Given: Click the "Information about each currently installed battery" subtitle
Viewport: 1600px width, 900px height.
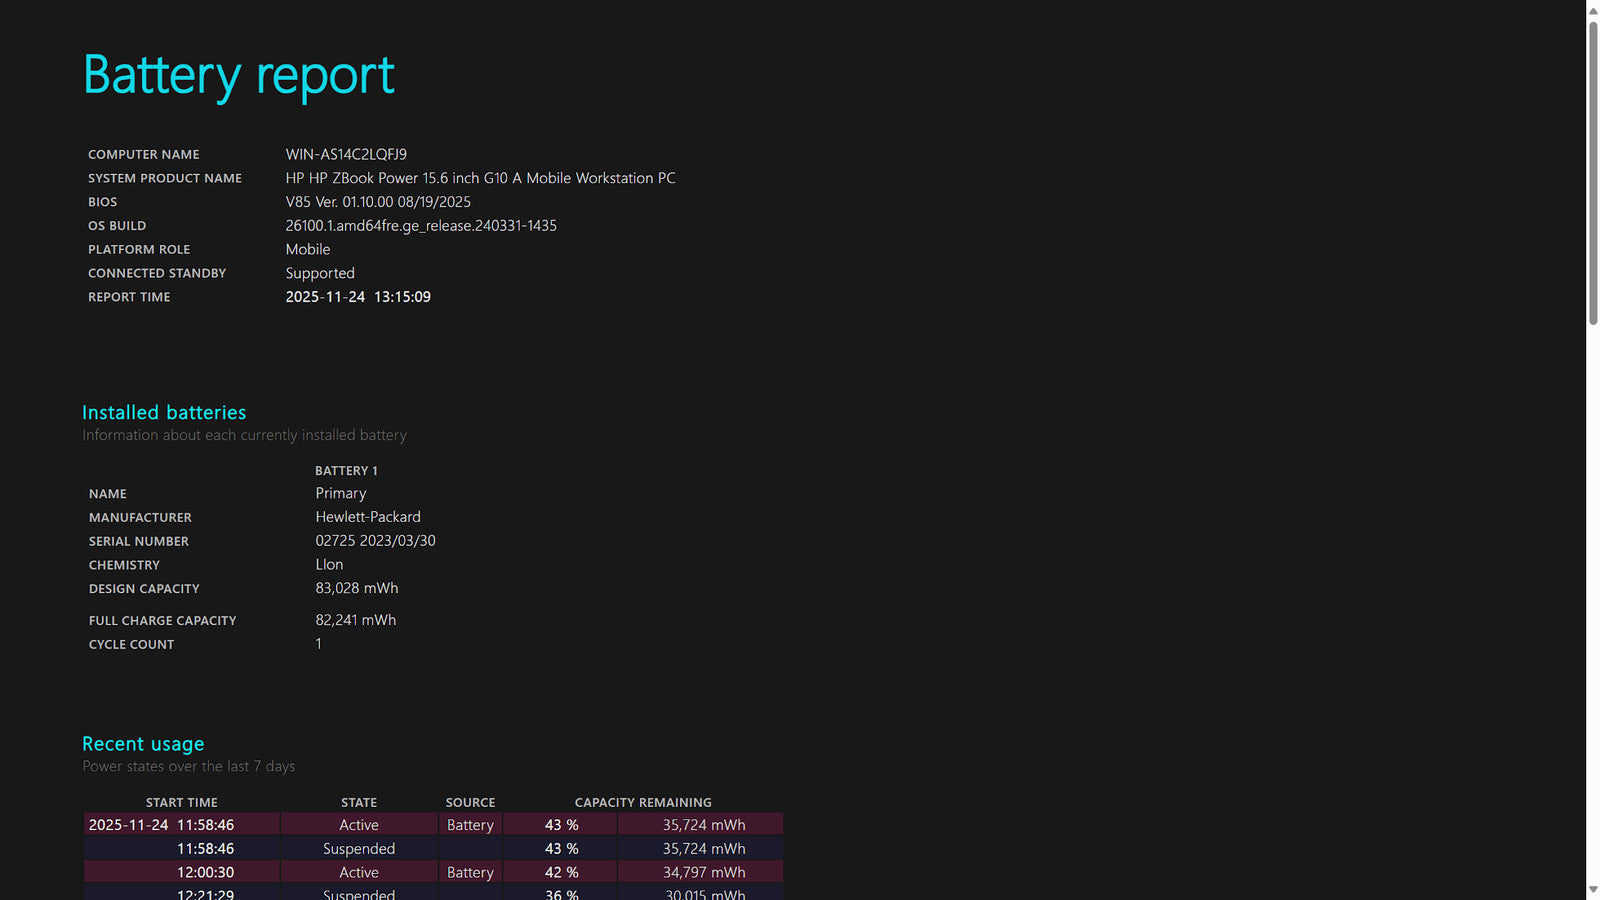Looking at the screenshot, I should pyautogui.click(x=244, y=435).
